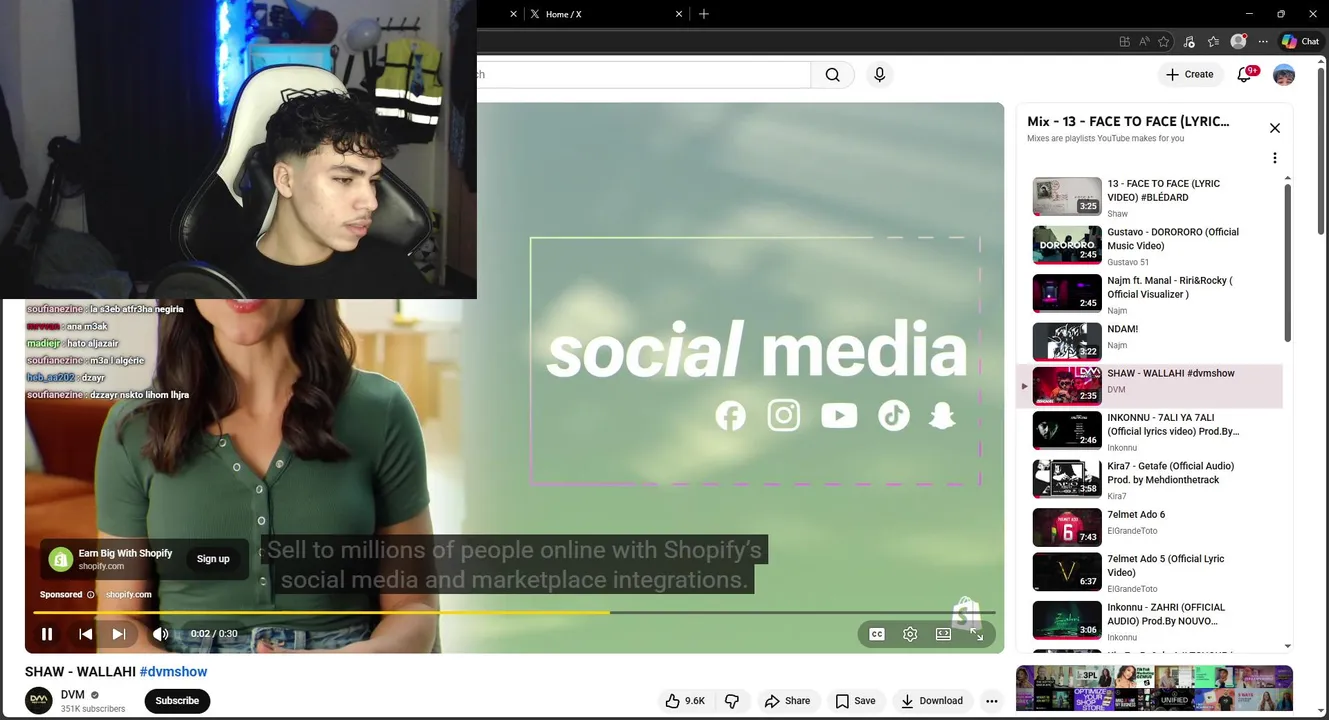Play 7elmet Ado 6 from playlist

[x=1149, y=526]
